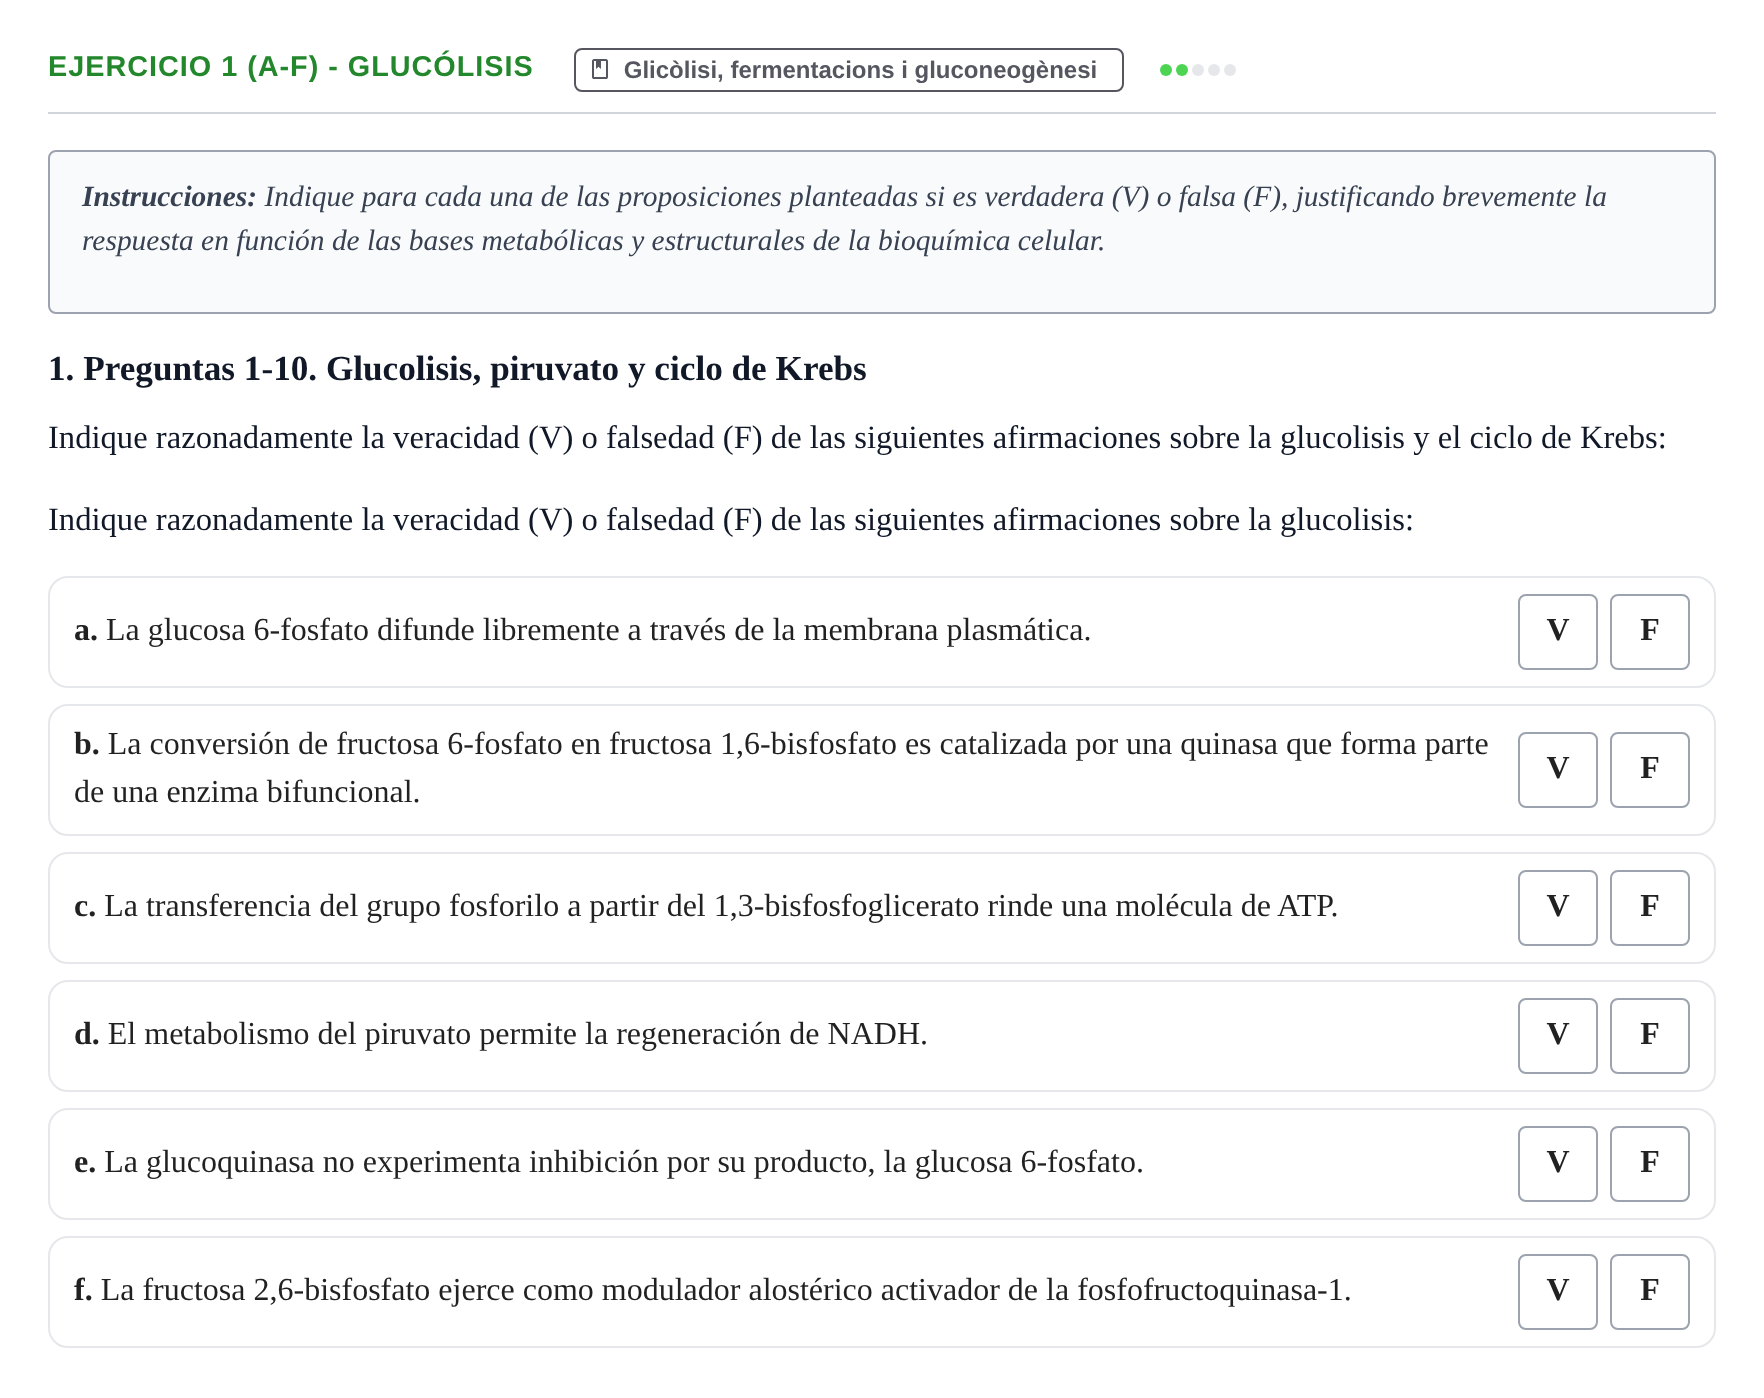Click the EJERCICIO 1 (A-F) - GLUCÓLISIS heading
This screenshot has height=1398, width=1764.
tap(290, 66)
